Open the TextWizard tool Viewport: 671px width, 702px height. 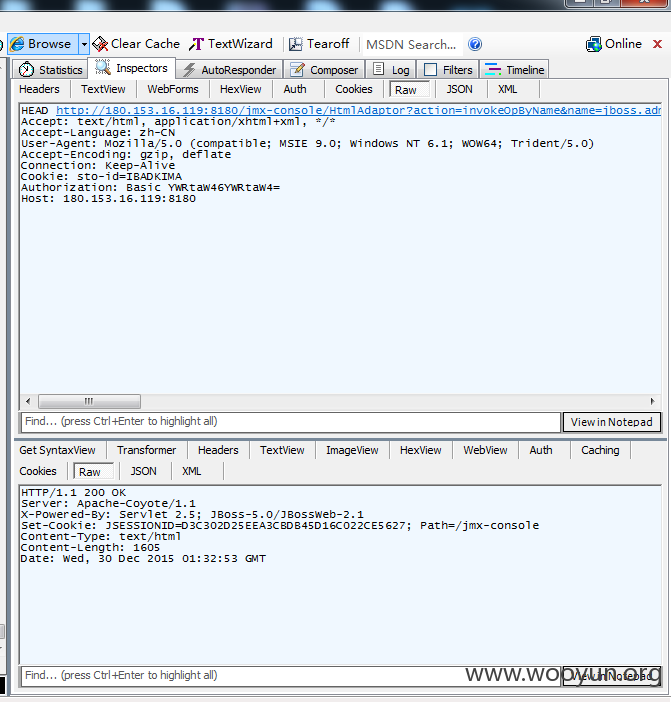(x=231, y=44)
